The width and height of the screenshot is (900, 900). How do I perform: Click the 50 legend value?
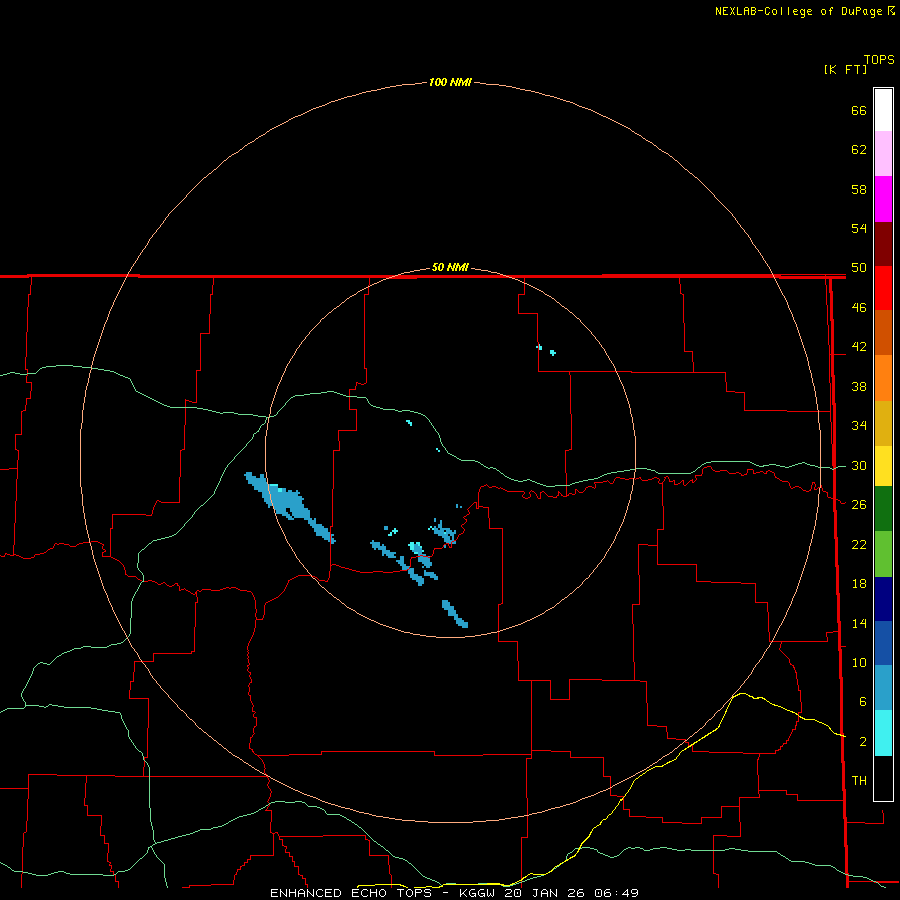[x=859, y=267]
